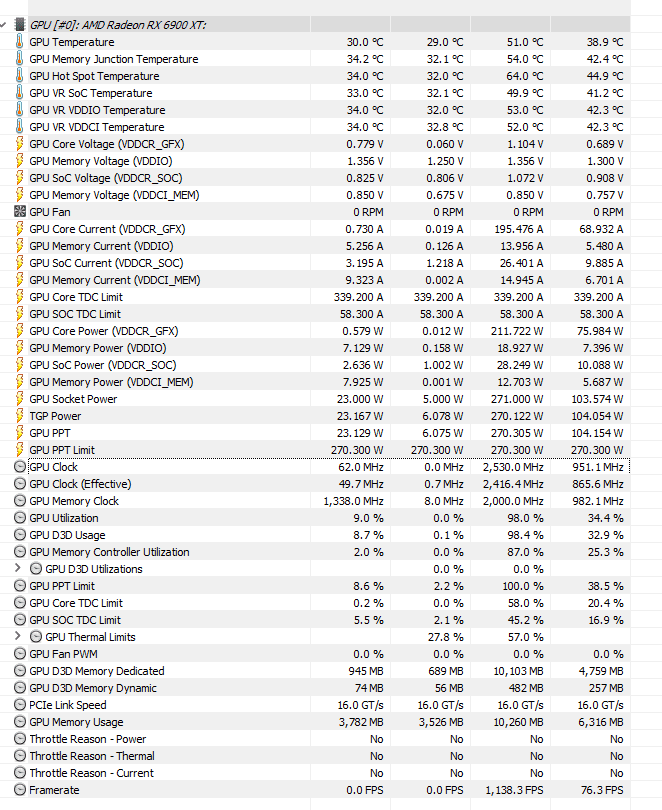Click clock icon beside GPU Clock (Effective)
The width and height of the screenshot is (662, 810).
20,484
